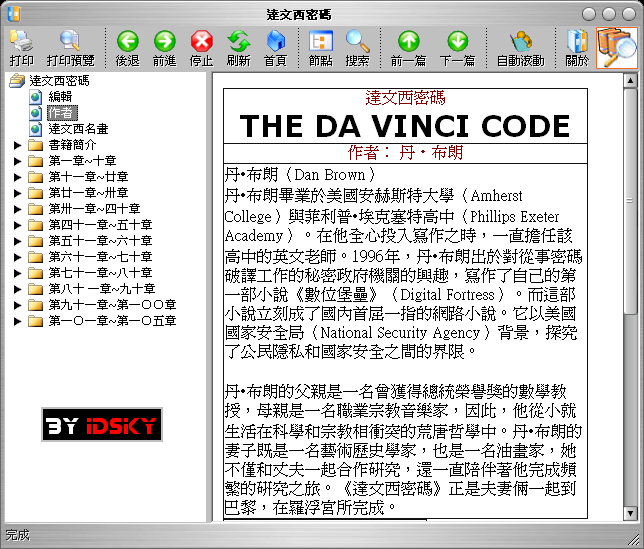Open the 編輯 page in tree
This screenshot has width=644, height=549.
tap(60, 96)
